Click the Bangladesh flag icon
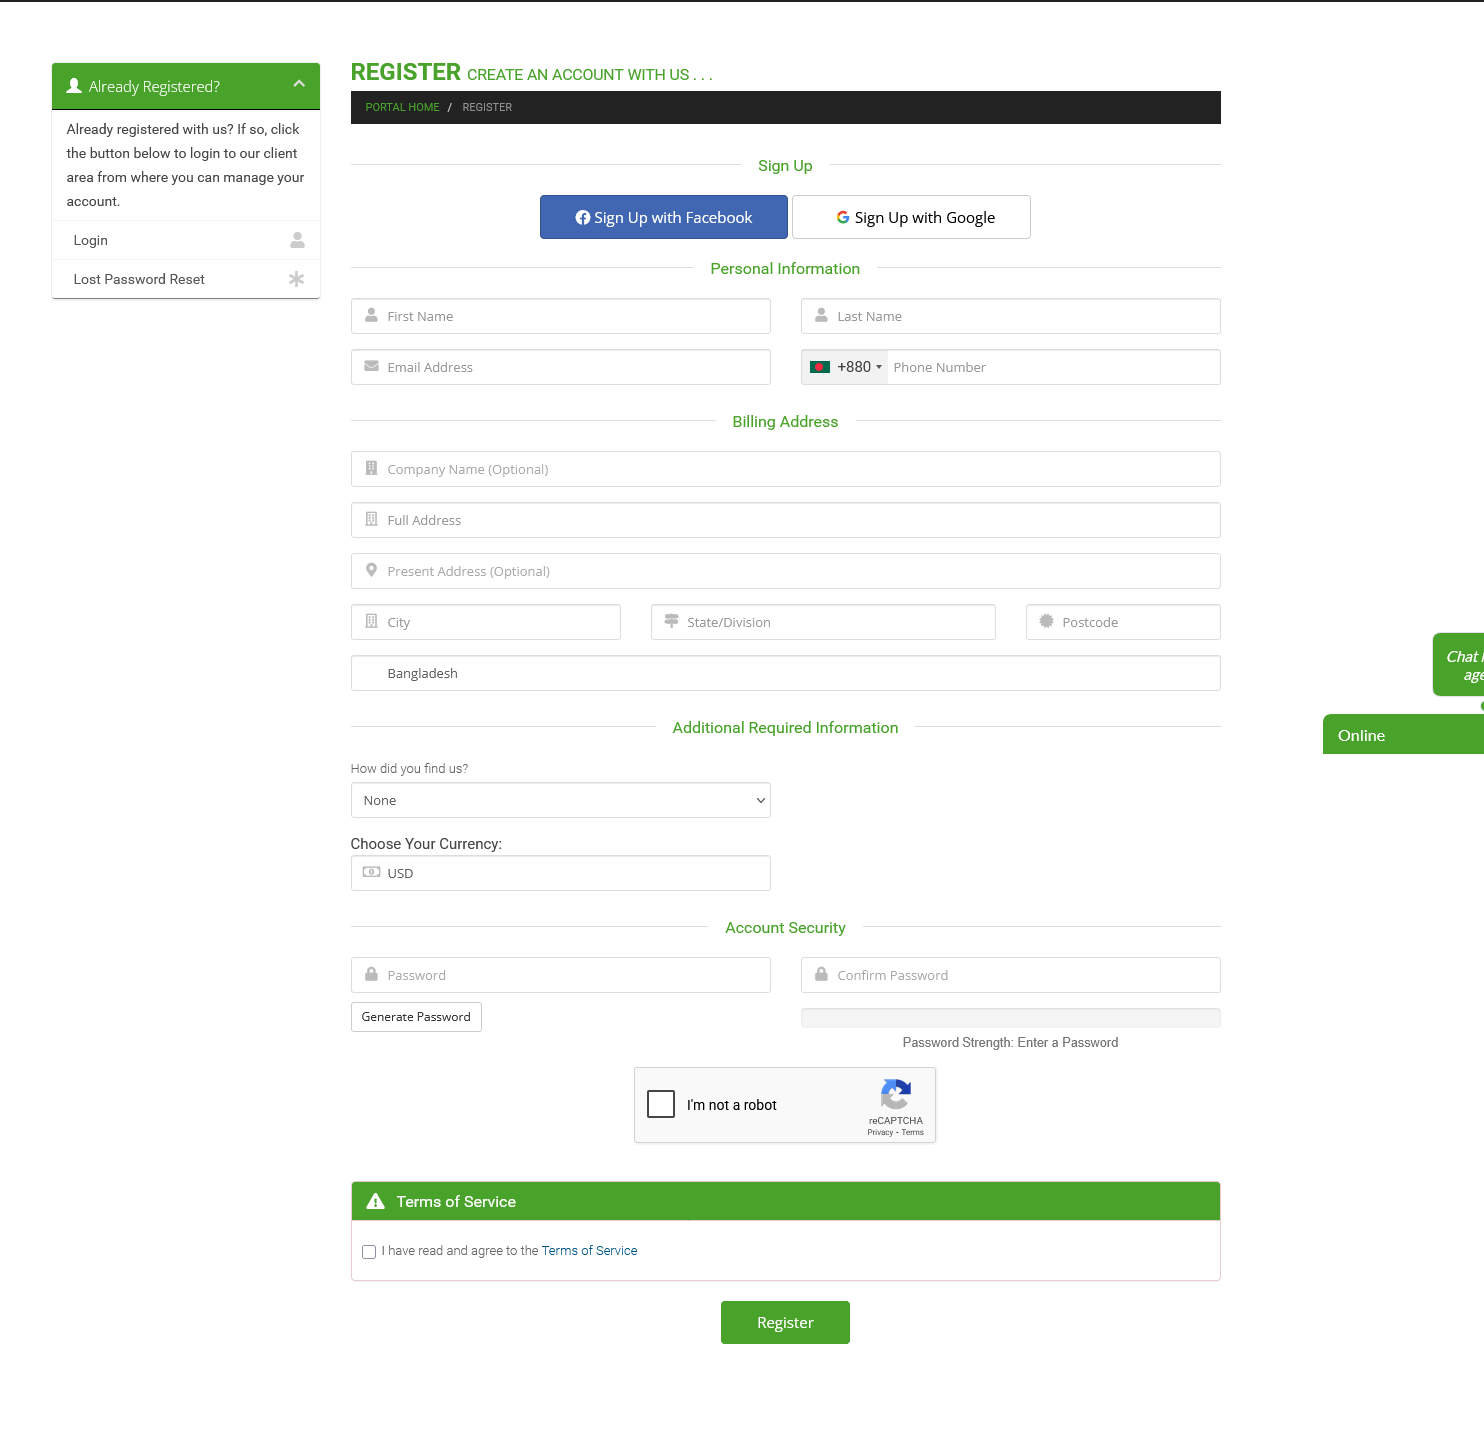This screenshot has height=1452, width=1484. [820, 367]
